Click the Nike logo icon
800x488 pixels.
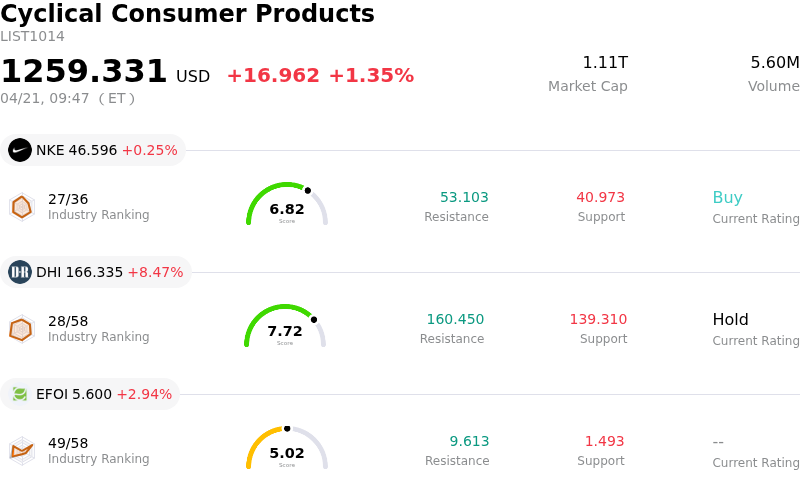[x=20, y=150]
